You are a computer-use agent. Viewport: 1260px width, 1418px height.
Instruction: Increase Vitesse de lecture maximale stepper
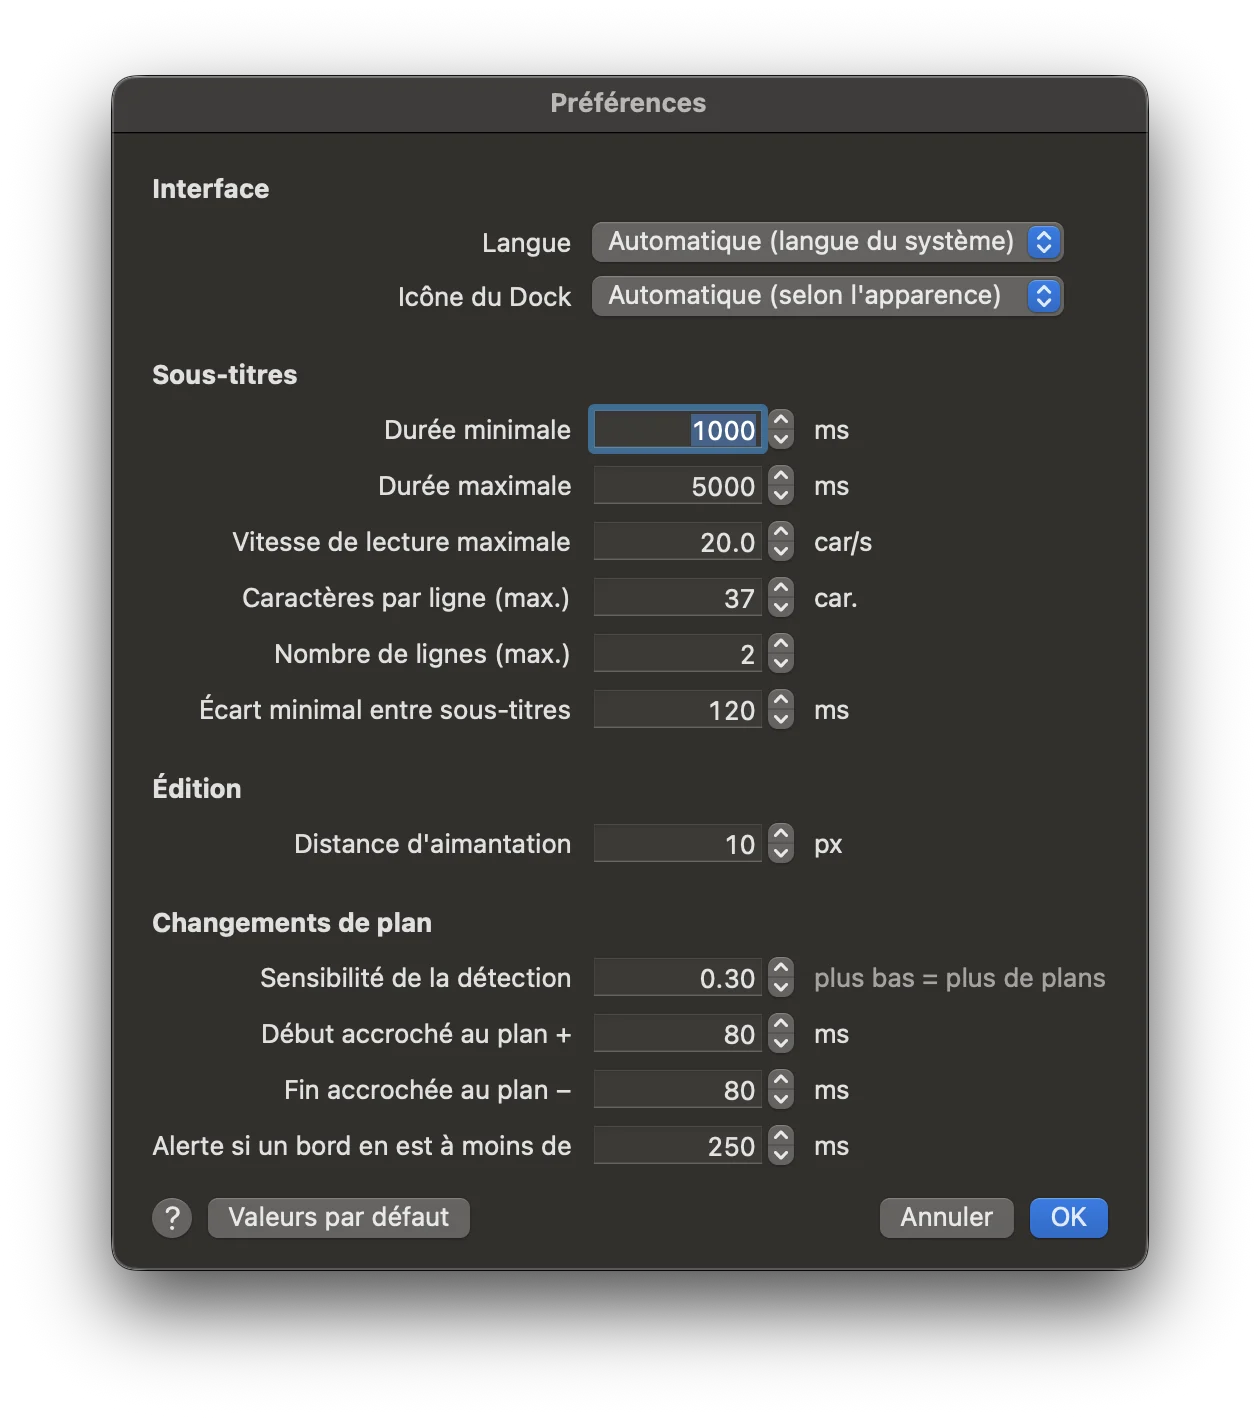pyautogui.click(x=782, y=533)
